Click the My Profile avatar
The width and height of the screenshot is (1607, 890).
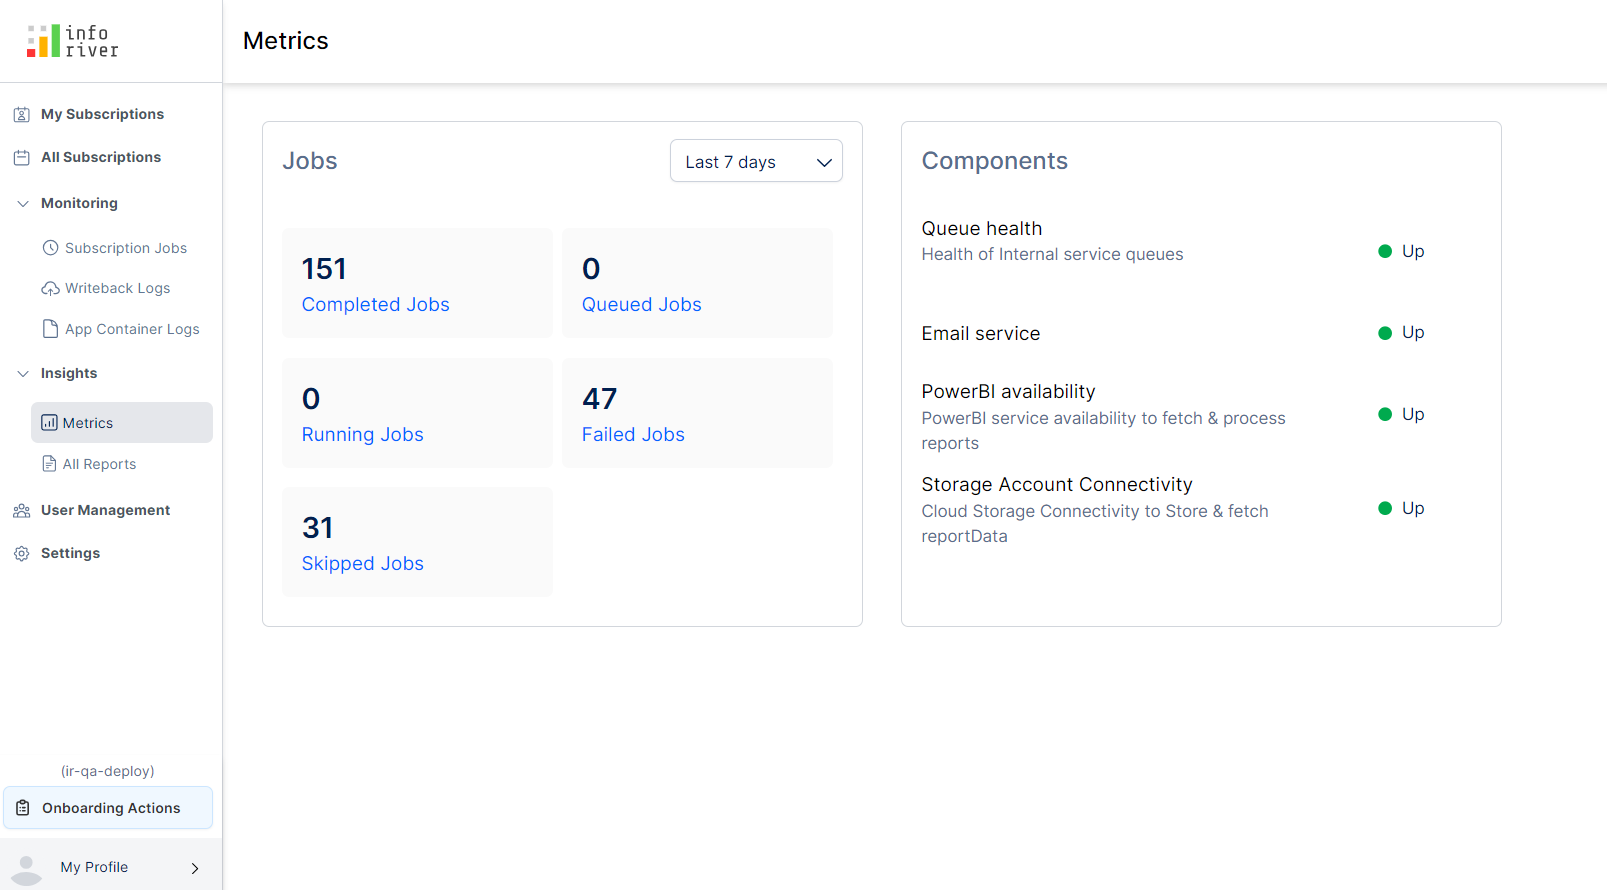point(26,868)
